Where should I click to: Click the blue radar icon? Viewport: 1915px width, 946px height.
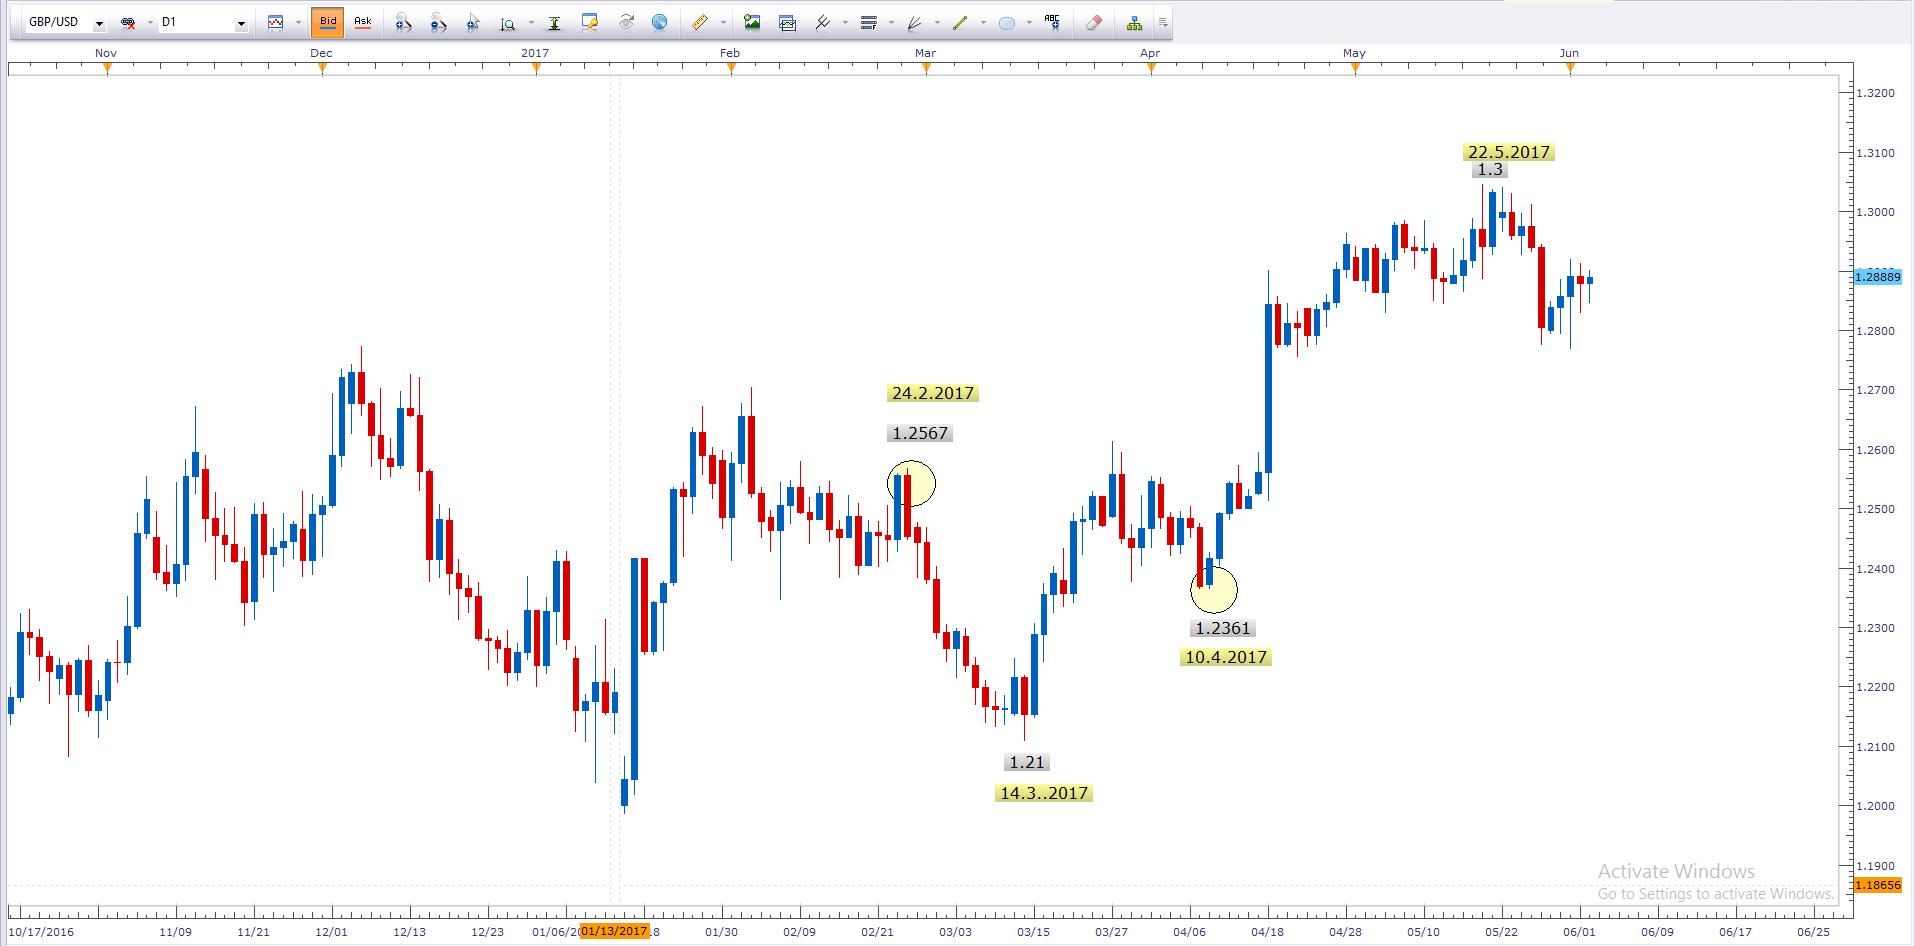(x=659, y=23)
